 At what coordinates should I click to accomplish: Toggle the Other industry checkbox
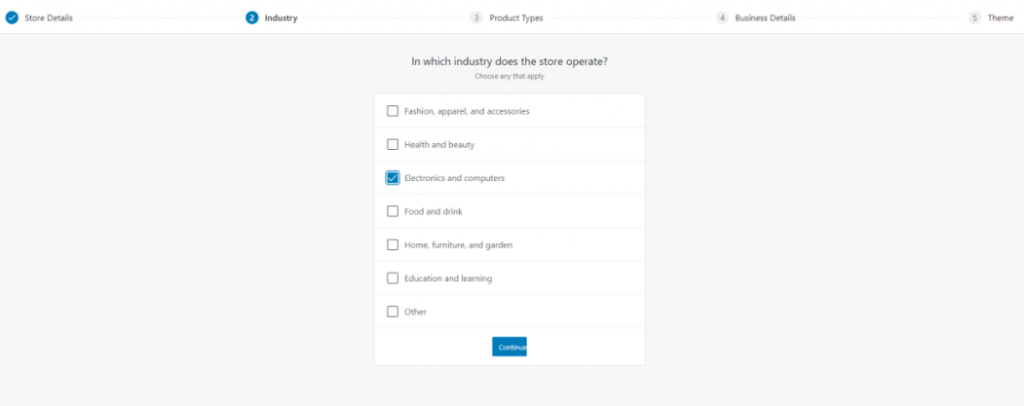[x=392, y=311]
